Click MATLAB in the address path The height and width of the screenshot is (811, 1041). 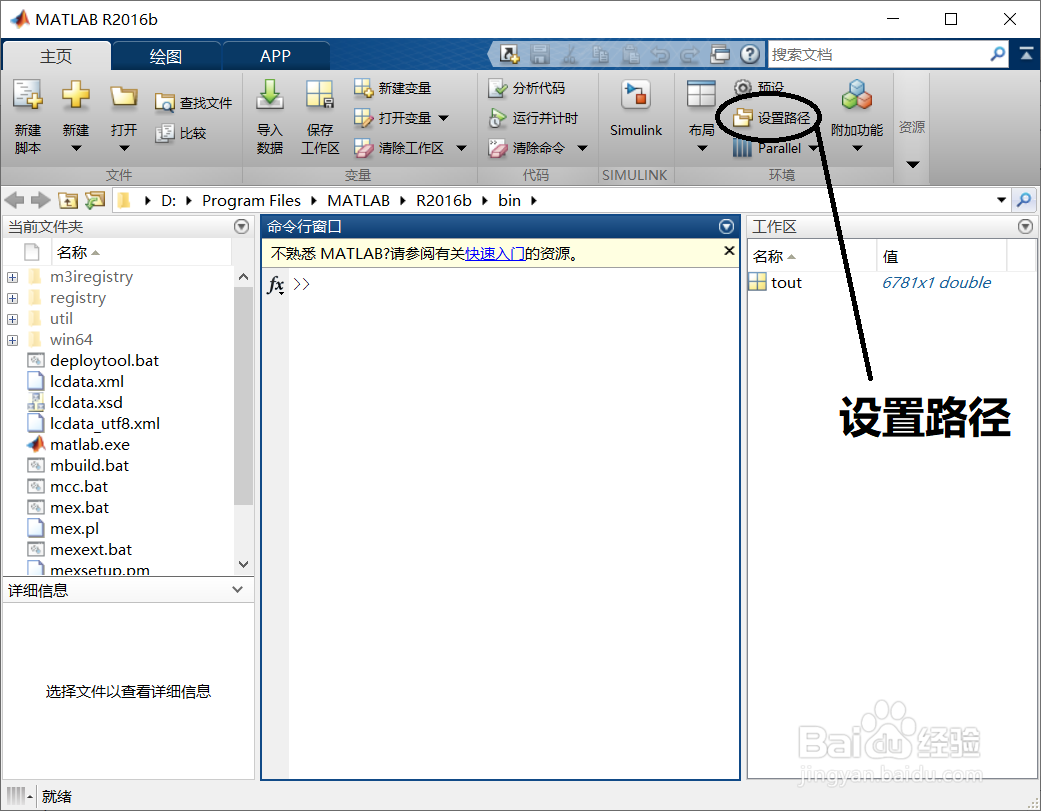coord(359,200)
